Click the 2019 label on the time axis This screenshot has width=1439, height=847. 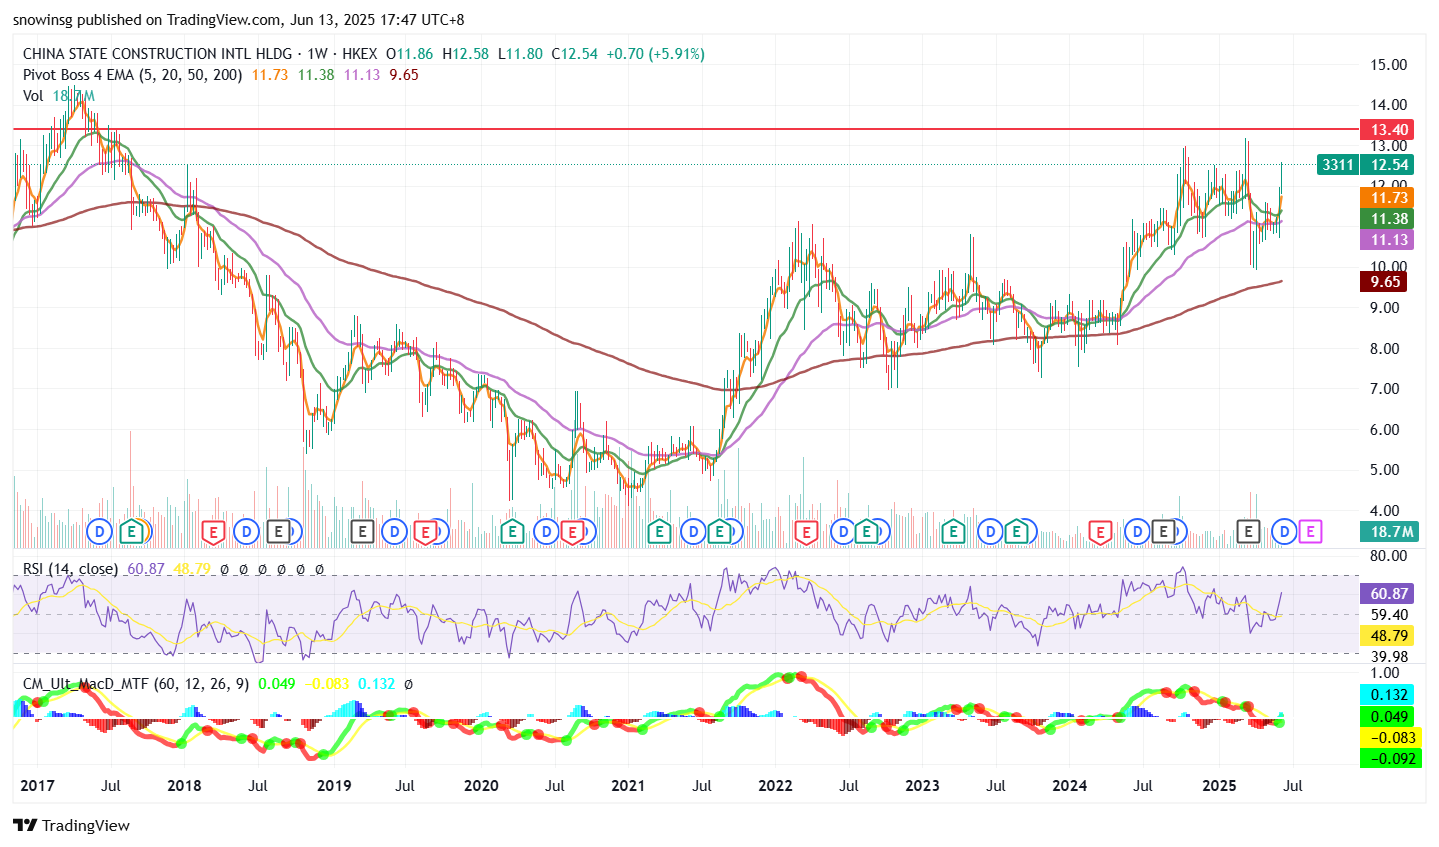click(x=333, y=785)
